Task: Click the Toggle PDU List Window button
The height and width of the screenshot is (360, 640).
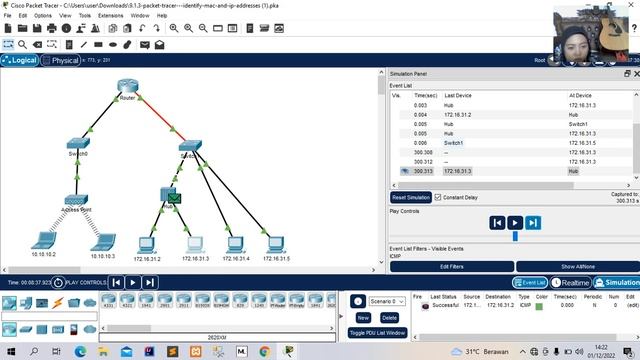Action: [x=377, y=333]
